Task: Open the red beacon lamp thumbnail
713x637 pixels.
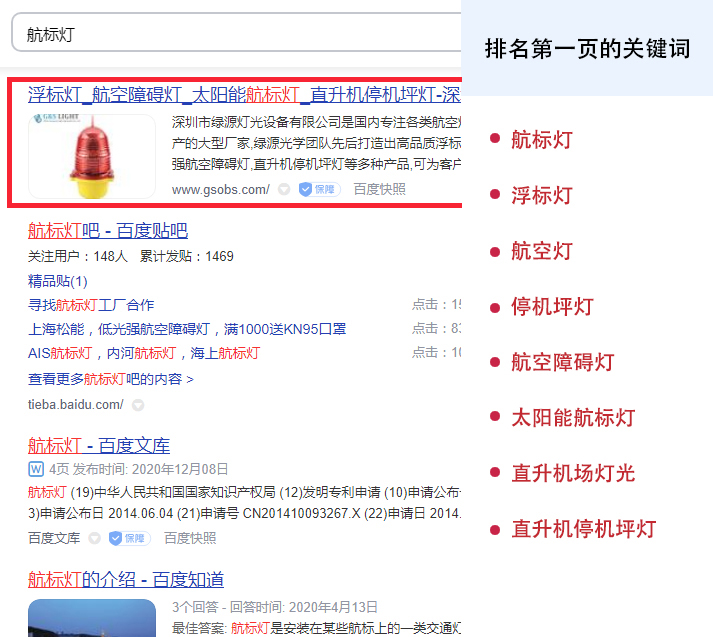Action: click(x=92, y=156)
